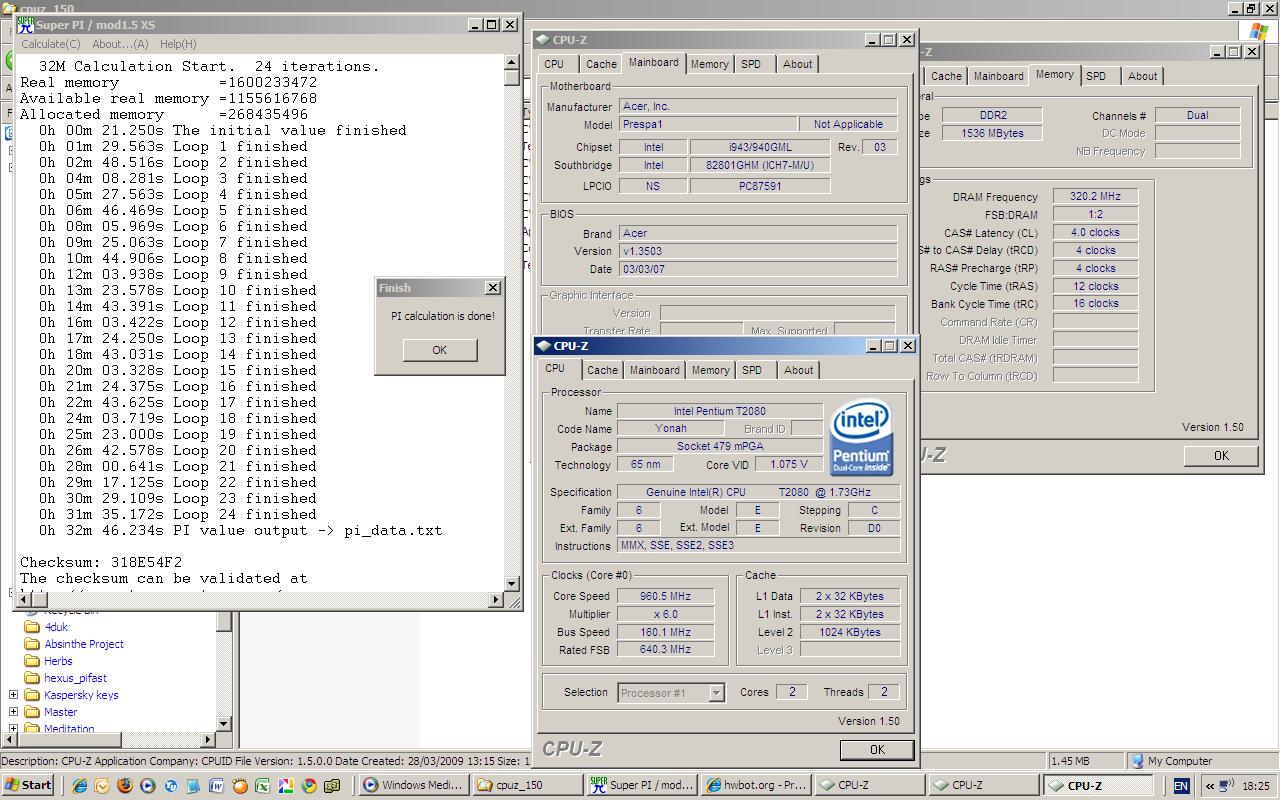Open the blue notepad icon left of Word
The height and width of the screenshot is (800, 1280).
point(193,785)
